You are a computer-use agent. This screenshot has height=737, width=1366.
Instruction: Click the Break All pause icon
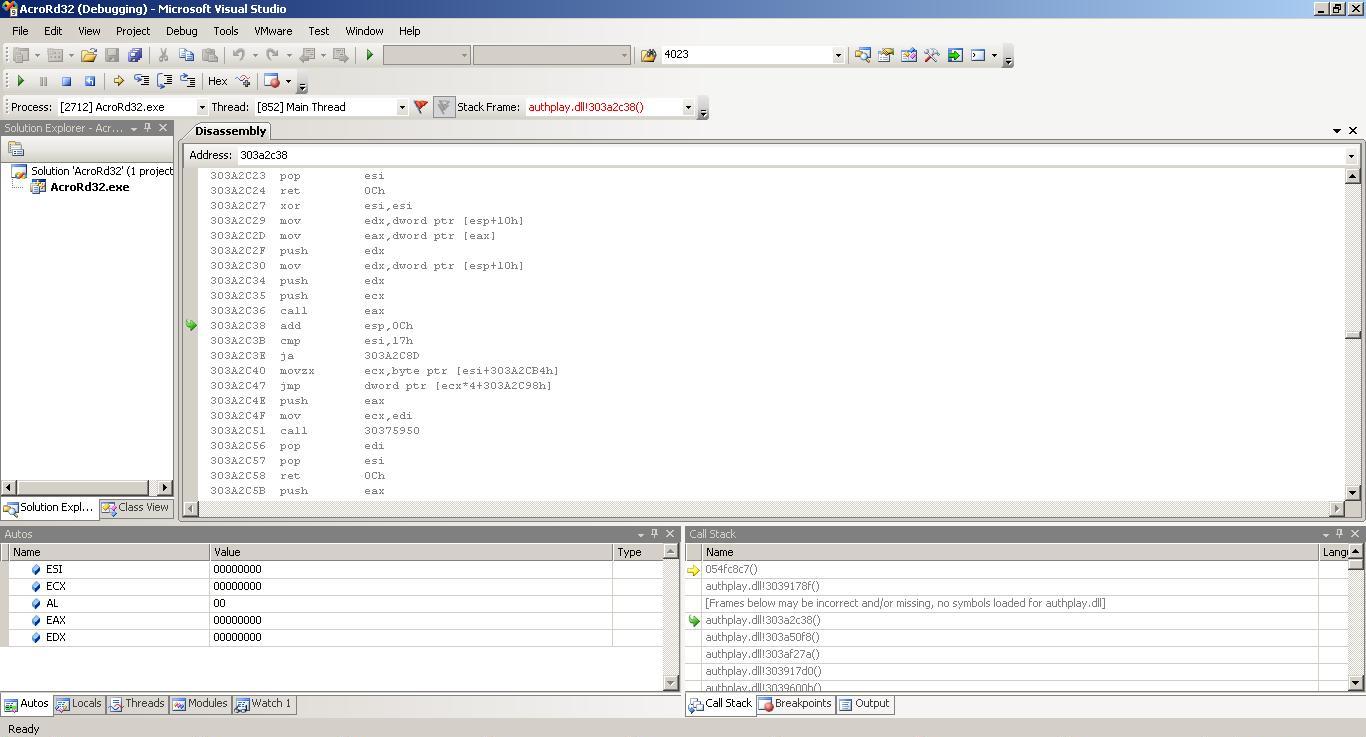tap(43, 81)
